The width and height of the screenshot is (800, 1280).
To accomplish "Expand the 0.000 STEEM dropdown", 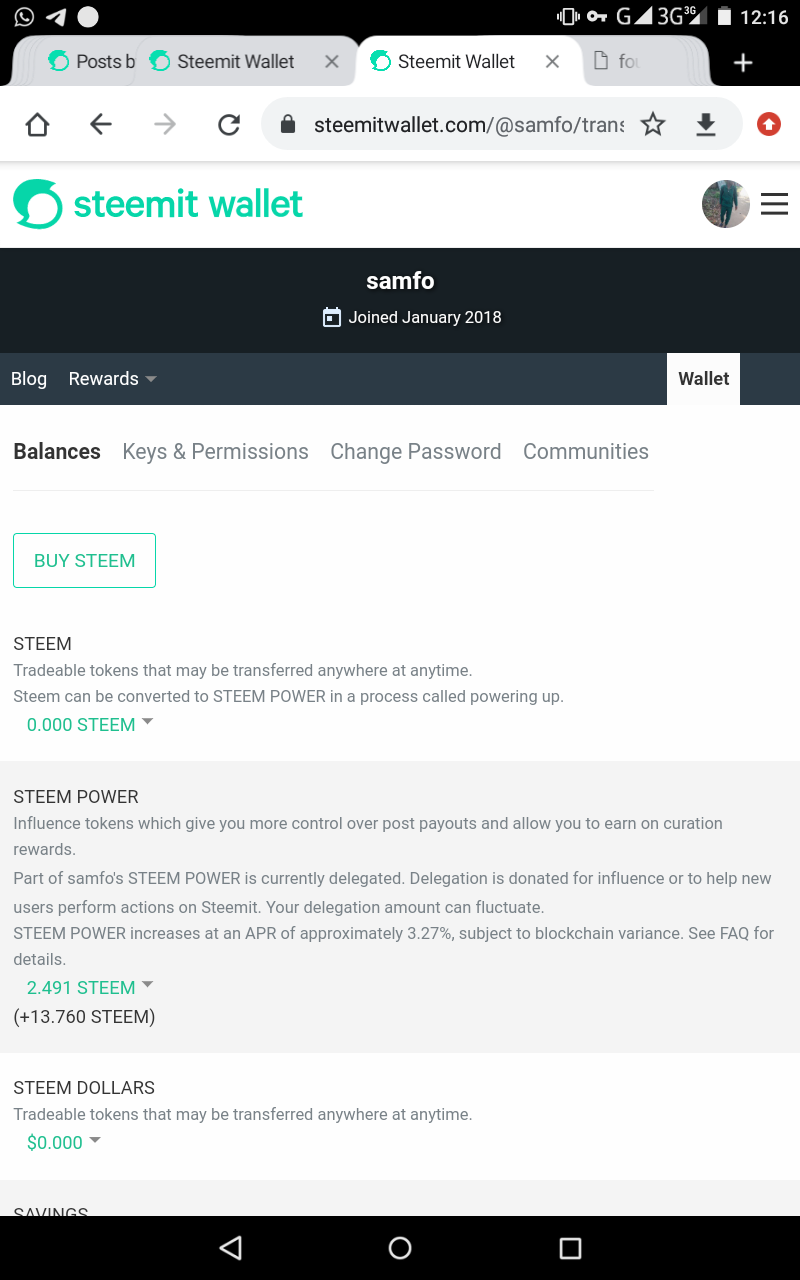I will click(x=90, y=725).
